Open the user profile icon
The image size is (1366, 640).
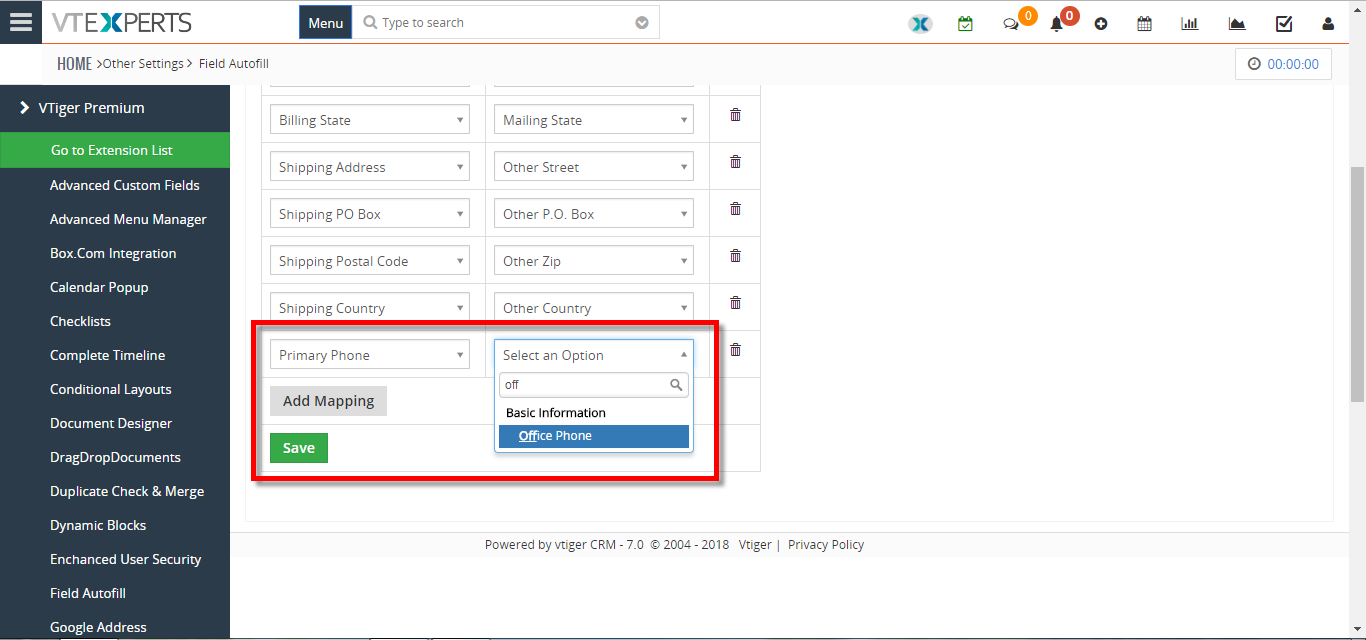pos(1328,24)
